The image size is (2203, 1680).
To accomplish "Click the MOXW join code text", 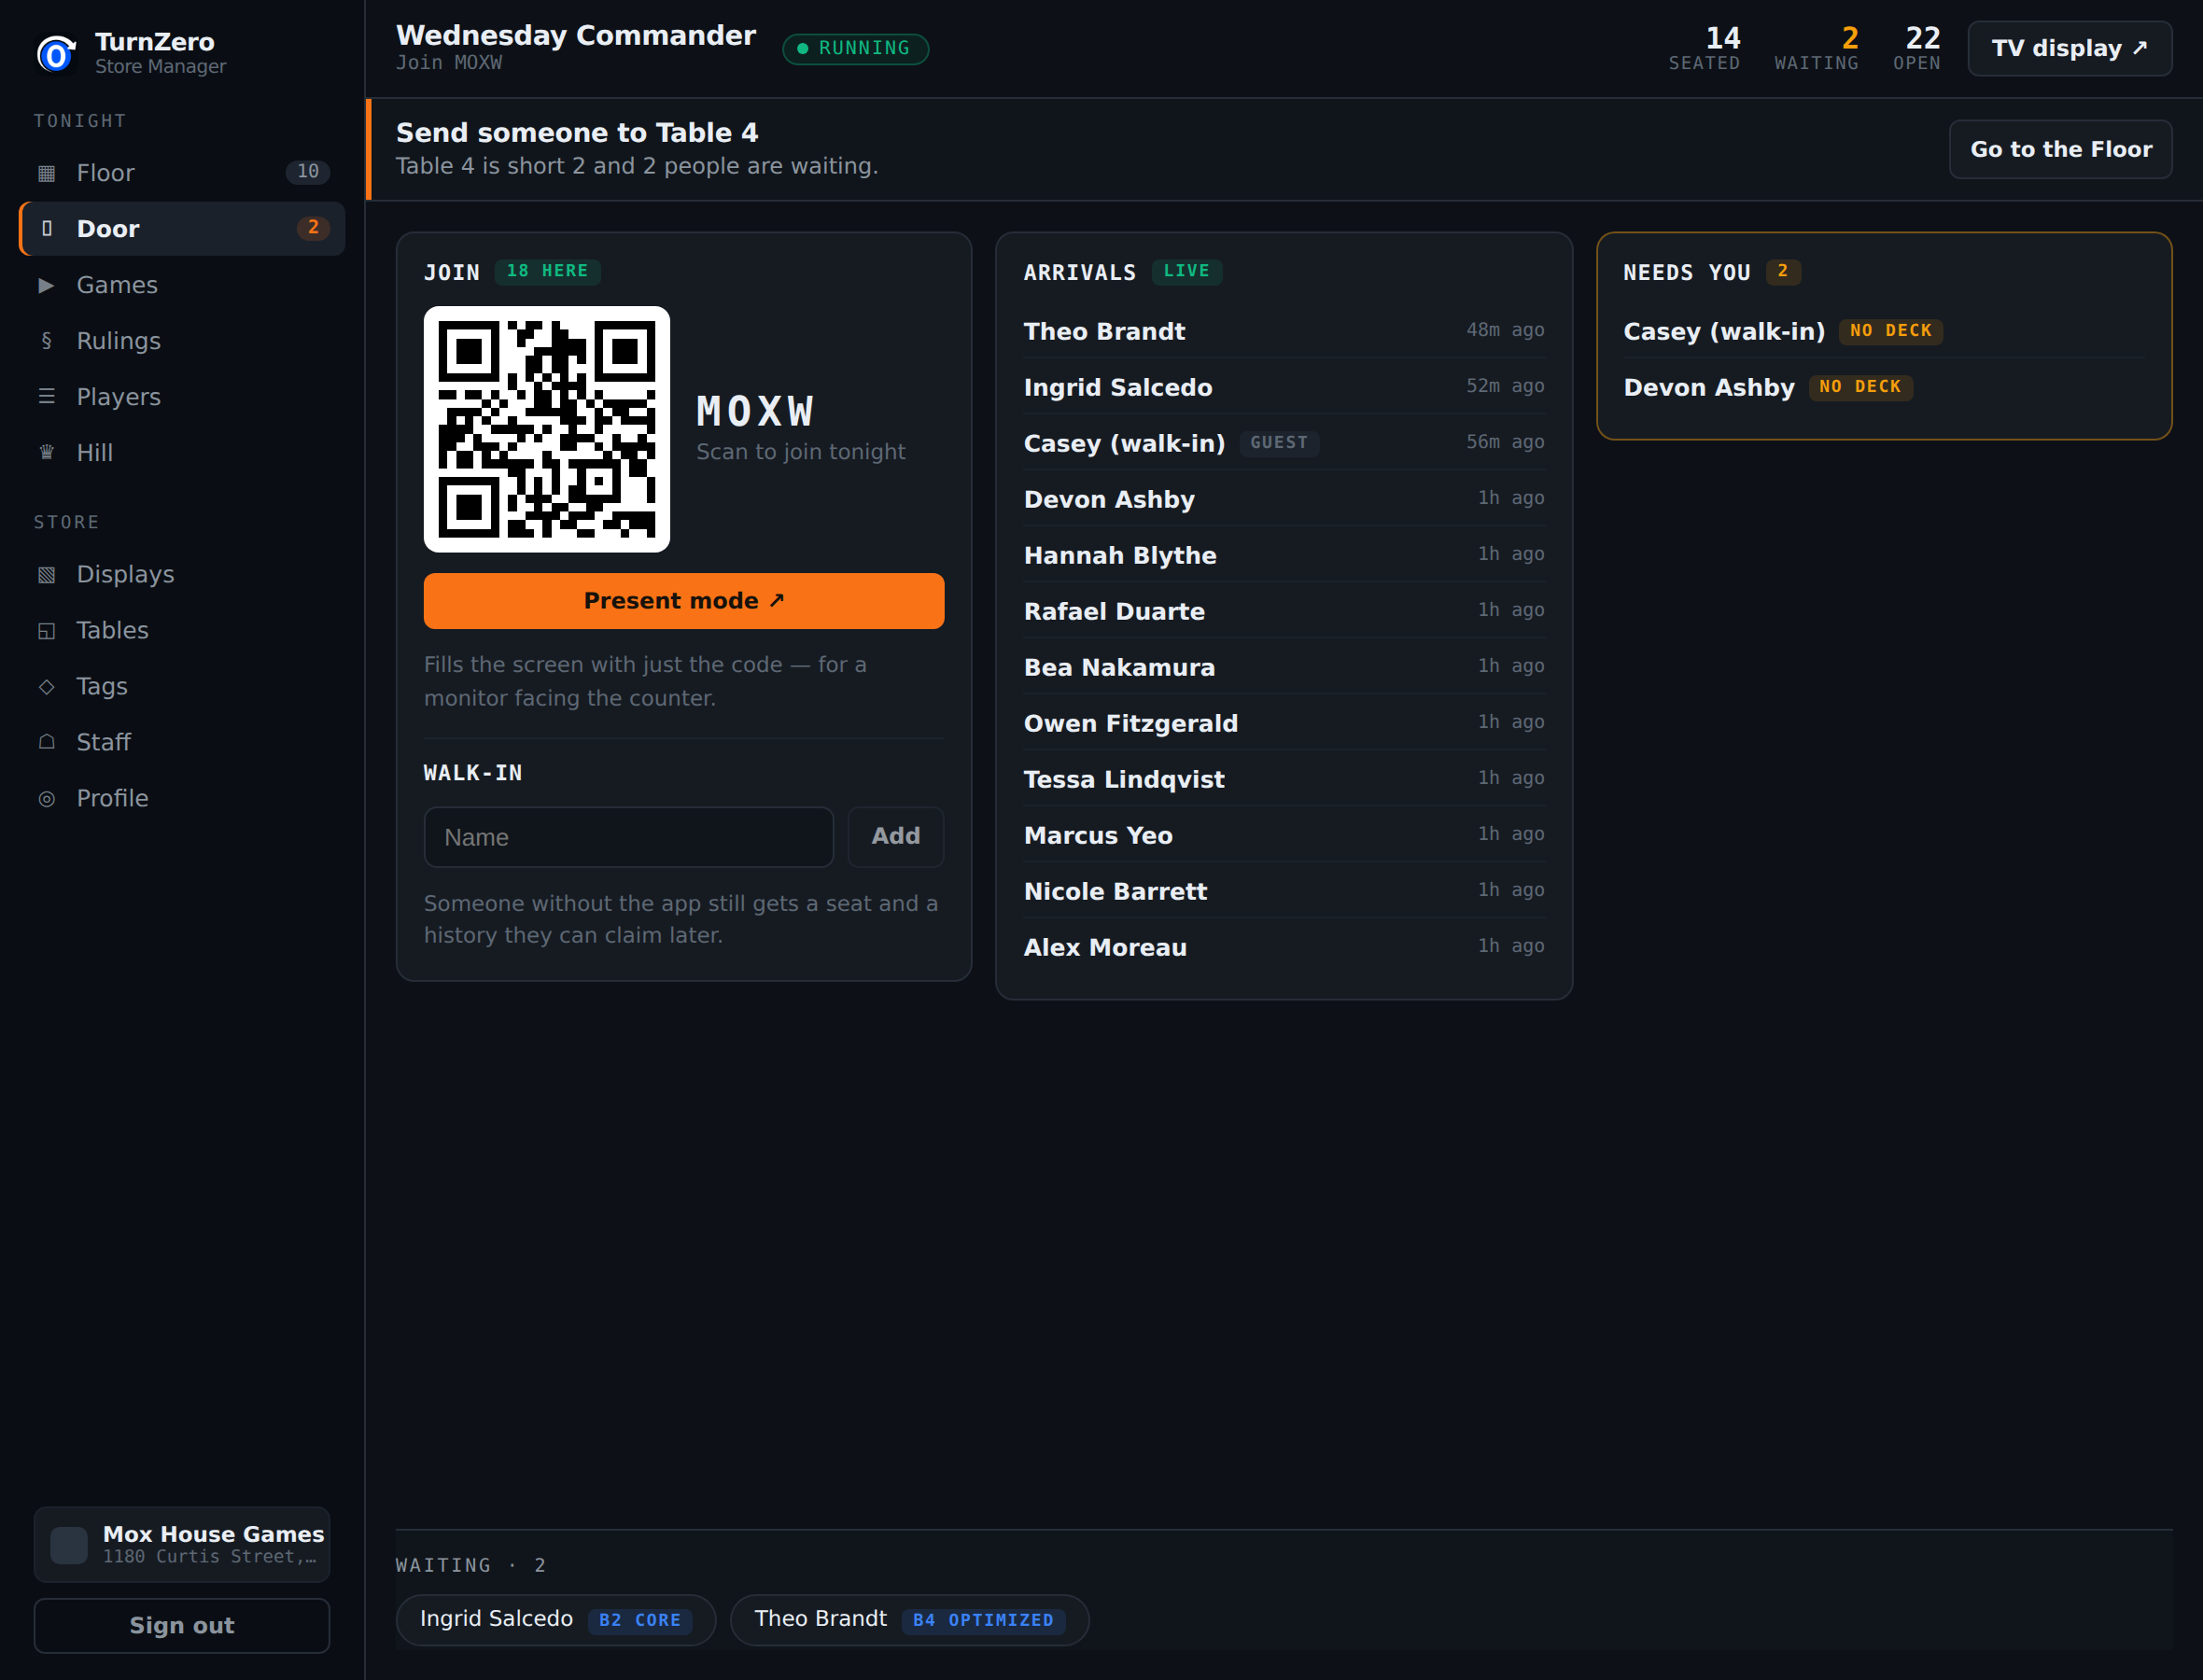I will pyautogui.click(x=755, y=411).
